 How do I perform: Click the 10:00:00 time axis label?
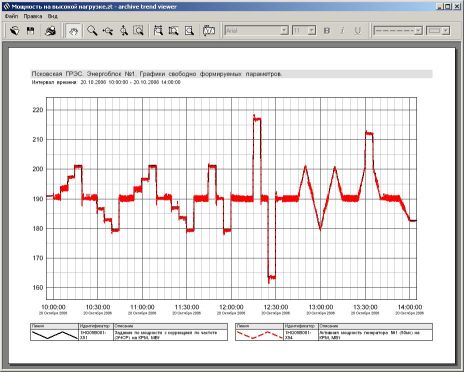(53, 307)
